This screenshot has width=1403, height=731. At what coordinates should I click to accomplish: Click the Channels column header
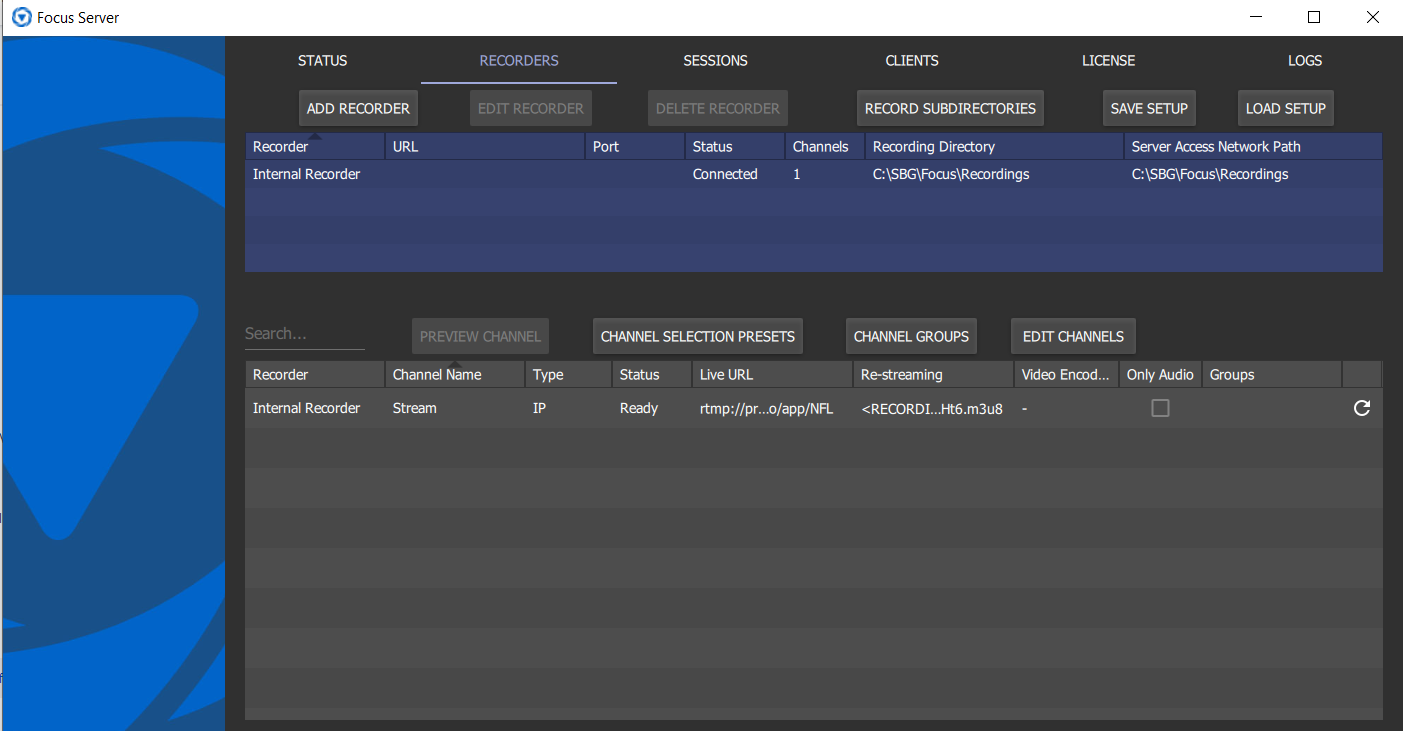[825, 146]
